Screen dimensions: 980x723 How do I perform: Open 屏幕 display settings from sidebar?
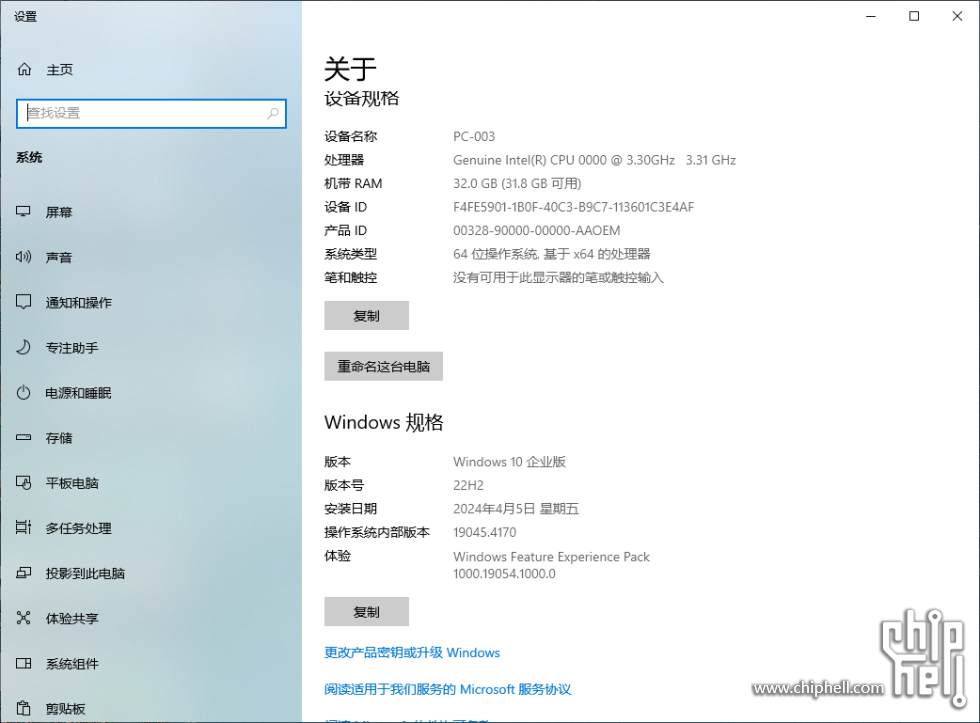[60, 211]
